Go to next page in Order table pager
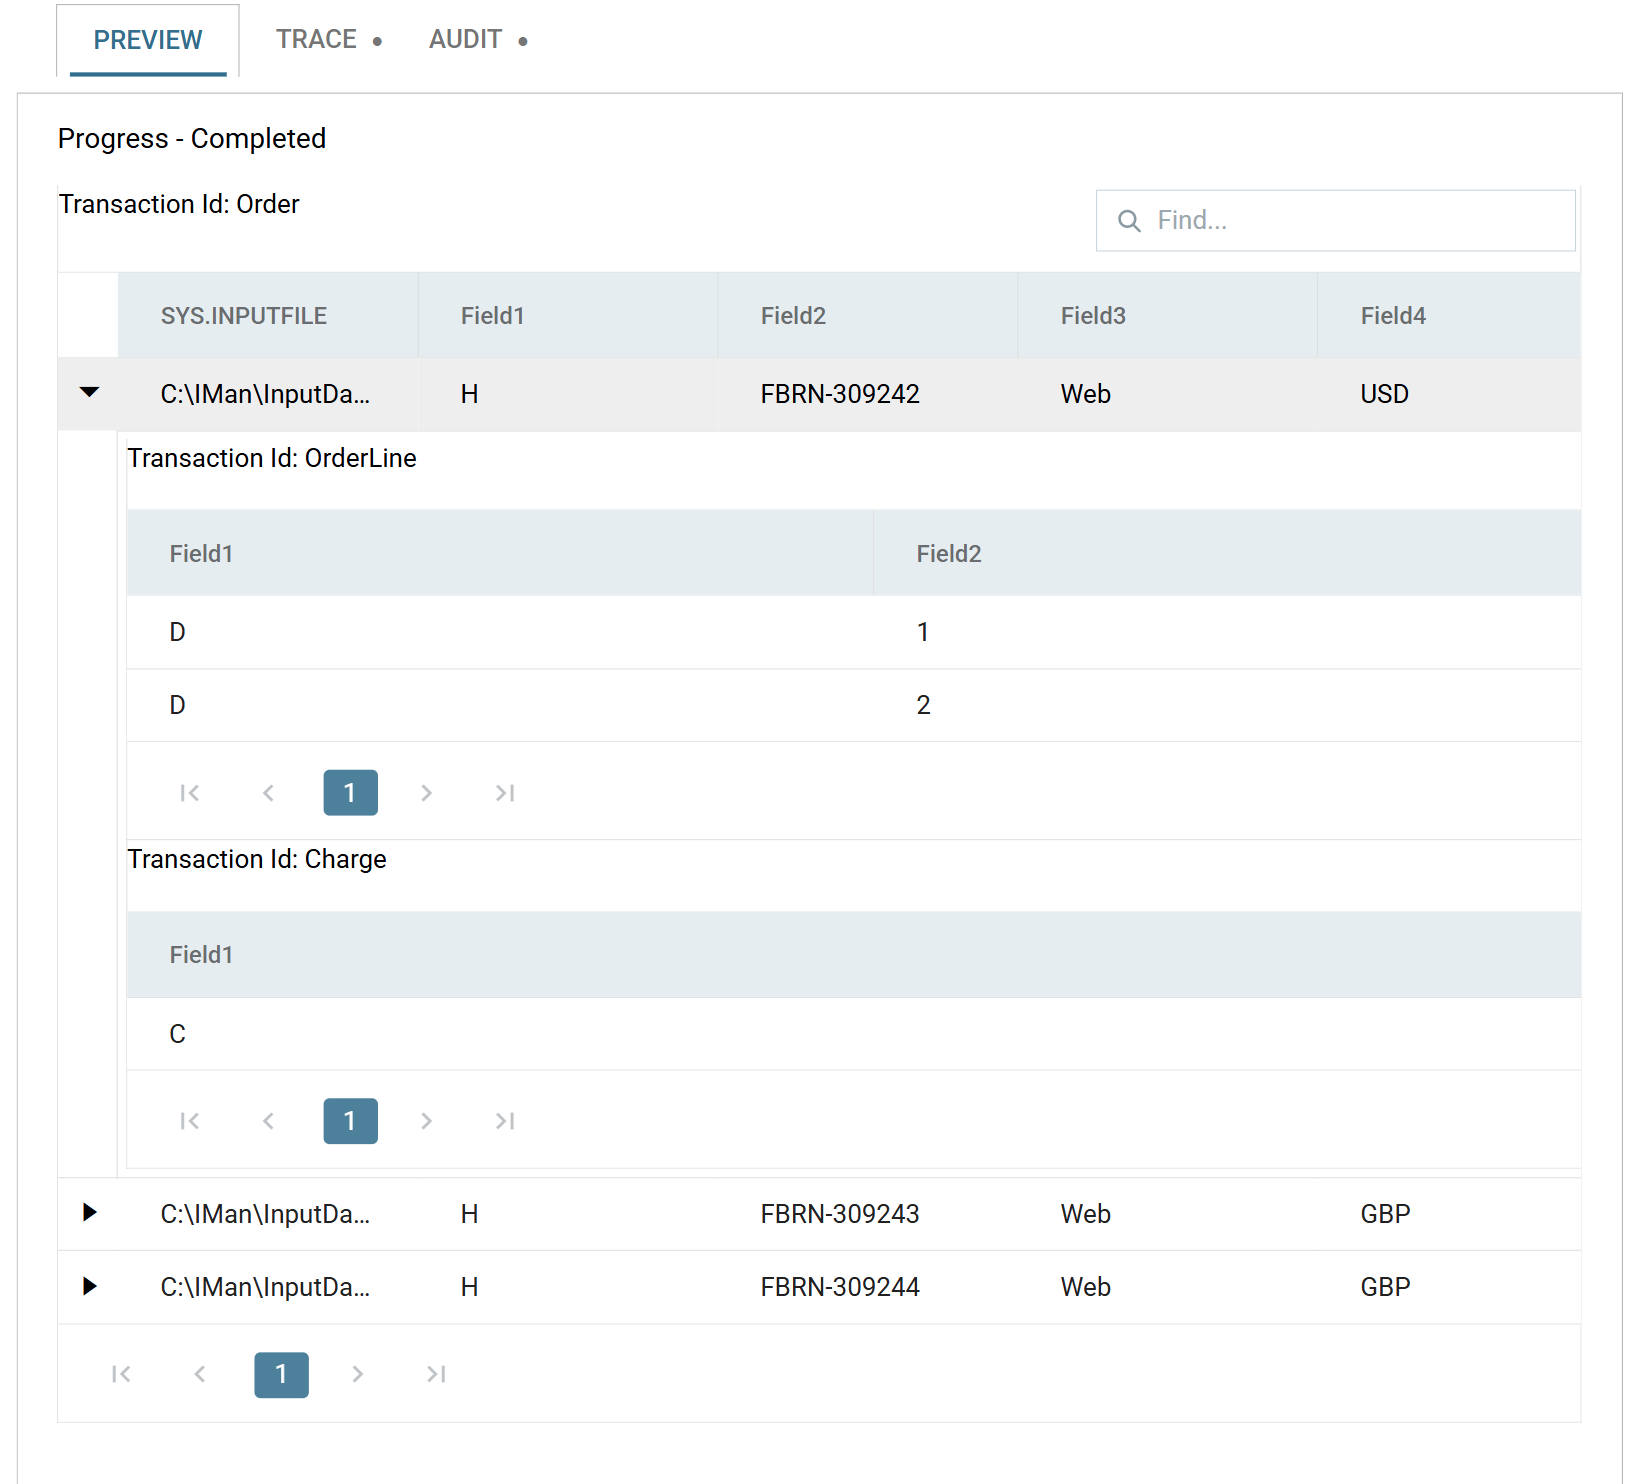This screenshot has width=1638, height=1484. point(358,1374)
